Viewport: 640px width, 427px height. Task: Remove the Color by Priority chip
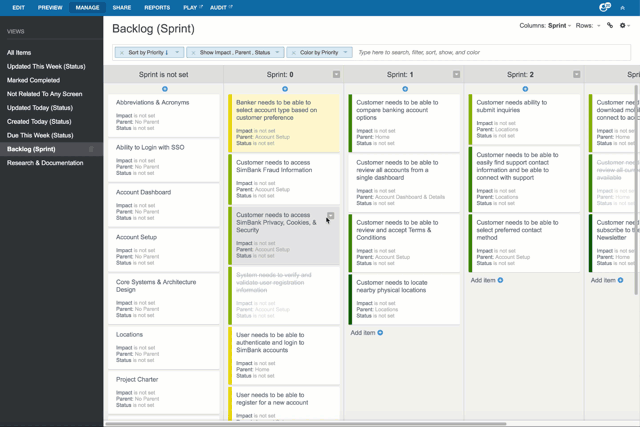(293, 53)
